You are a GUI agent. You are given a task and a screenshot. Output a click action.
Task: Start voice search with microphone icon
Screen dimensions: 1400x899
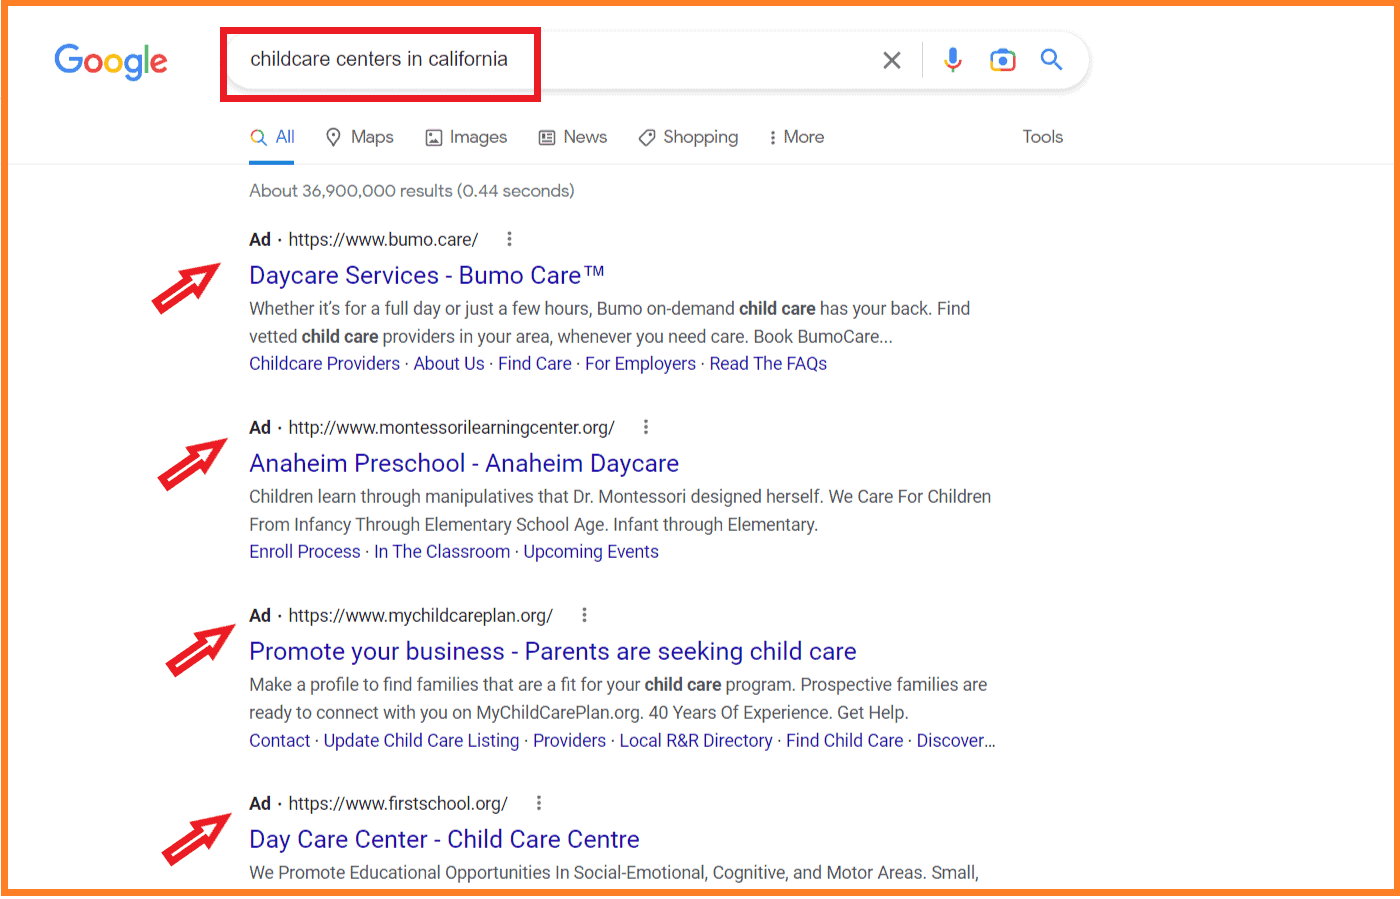click(953, 60)
